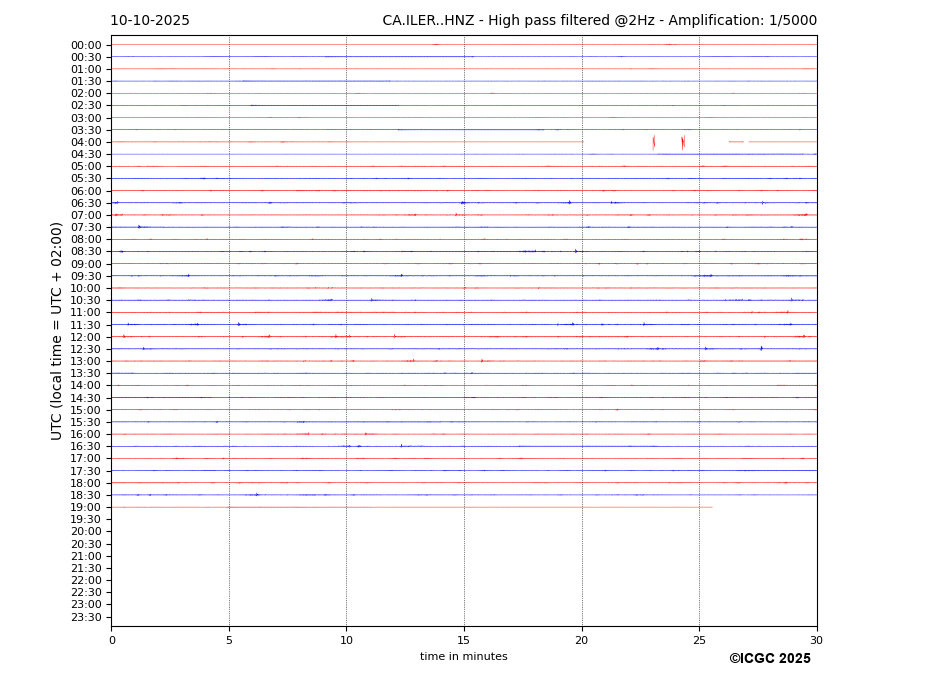Click the x-axis tick label 10

tap(346, 640)
